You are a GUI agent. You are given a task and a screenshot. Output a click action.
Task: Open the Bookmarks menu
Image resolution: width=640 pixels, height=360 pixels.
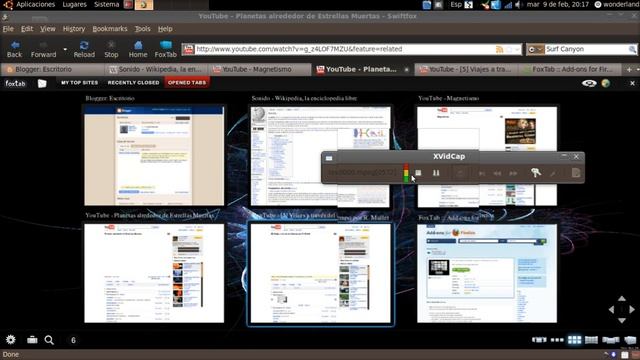[110, 29]
